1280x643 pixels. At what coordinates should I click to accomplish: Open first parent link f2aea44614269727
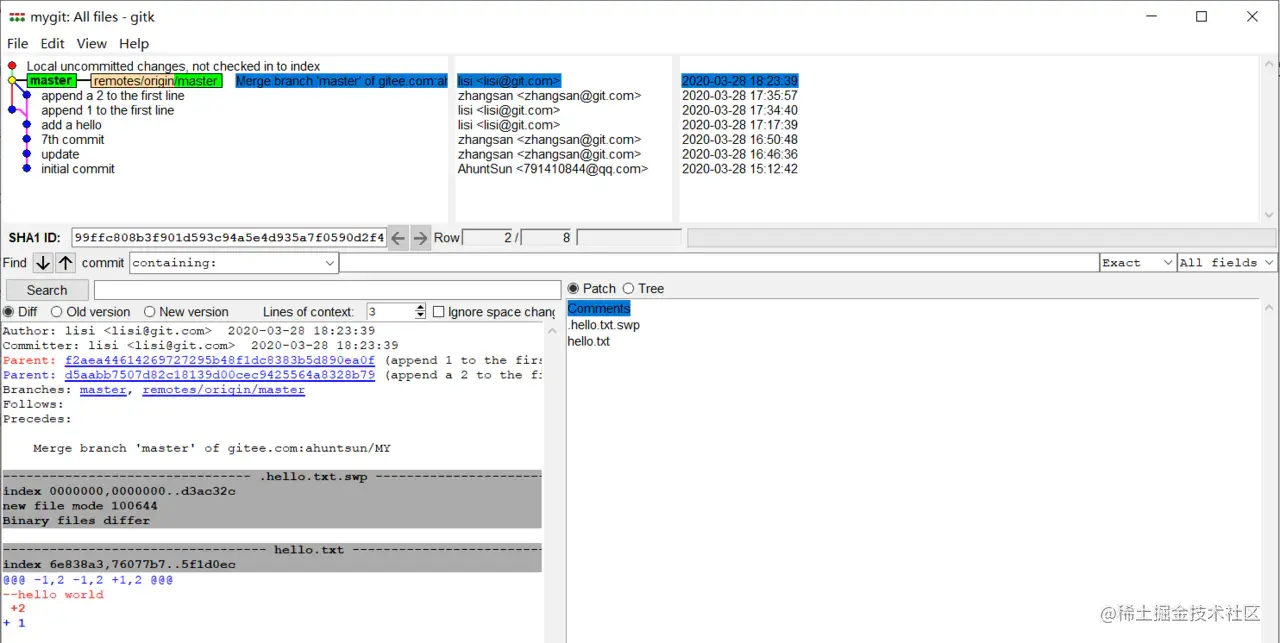[220, 360]
